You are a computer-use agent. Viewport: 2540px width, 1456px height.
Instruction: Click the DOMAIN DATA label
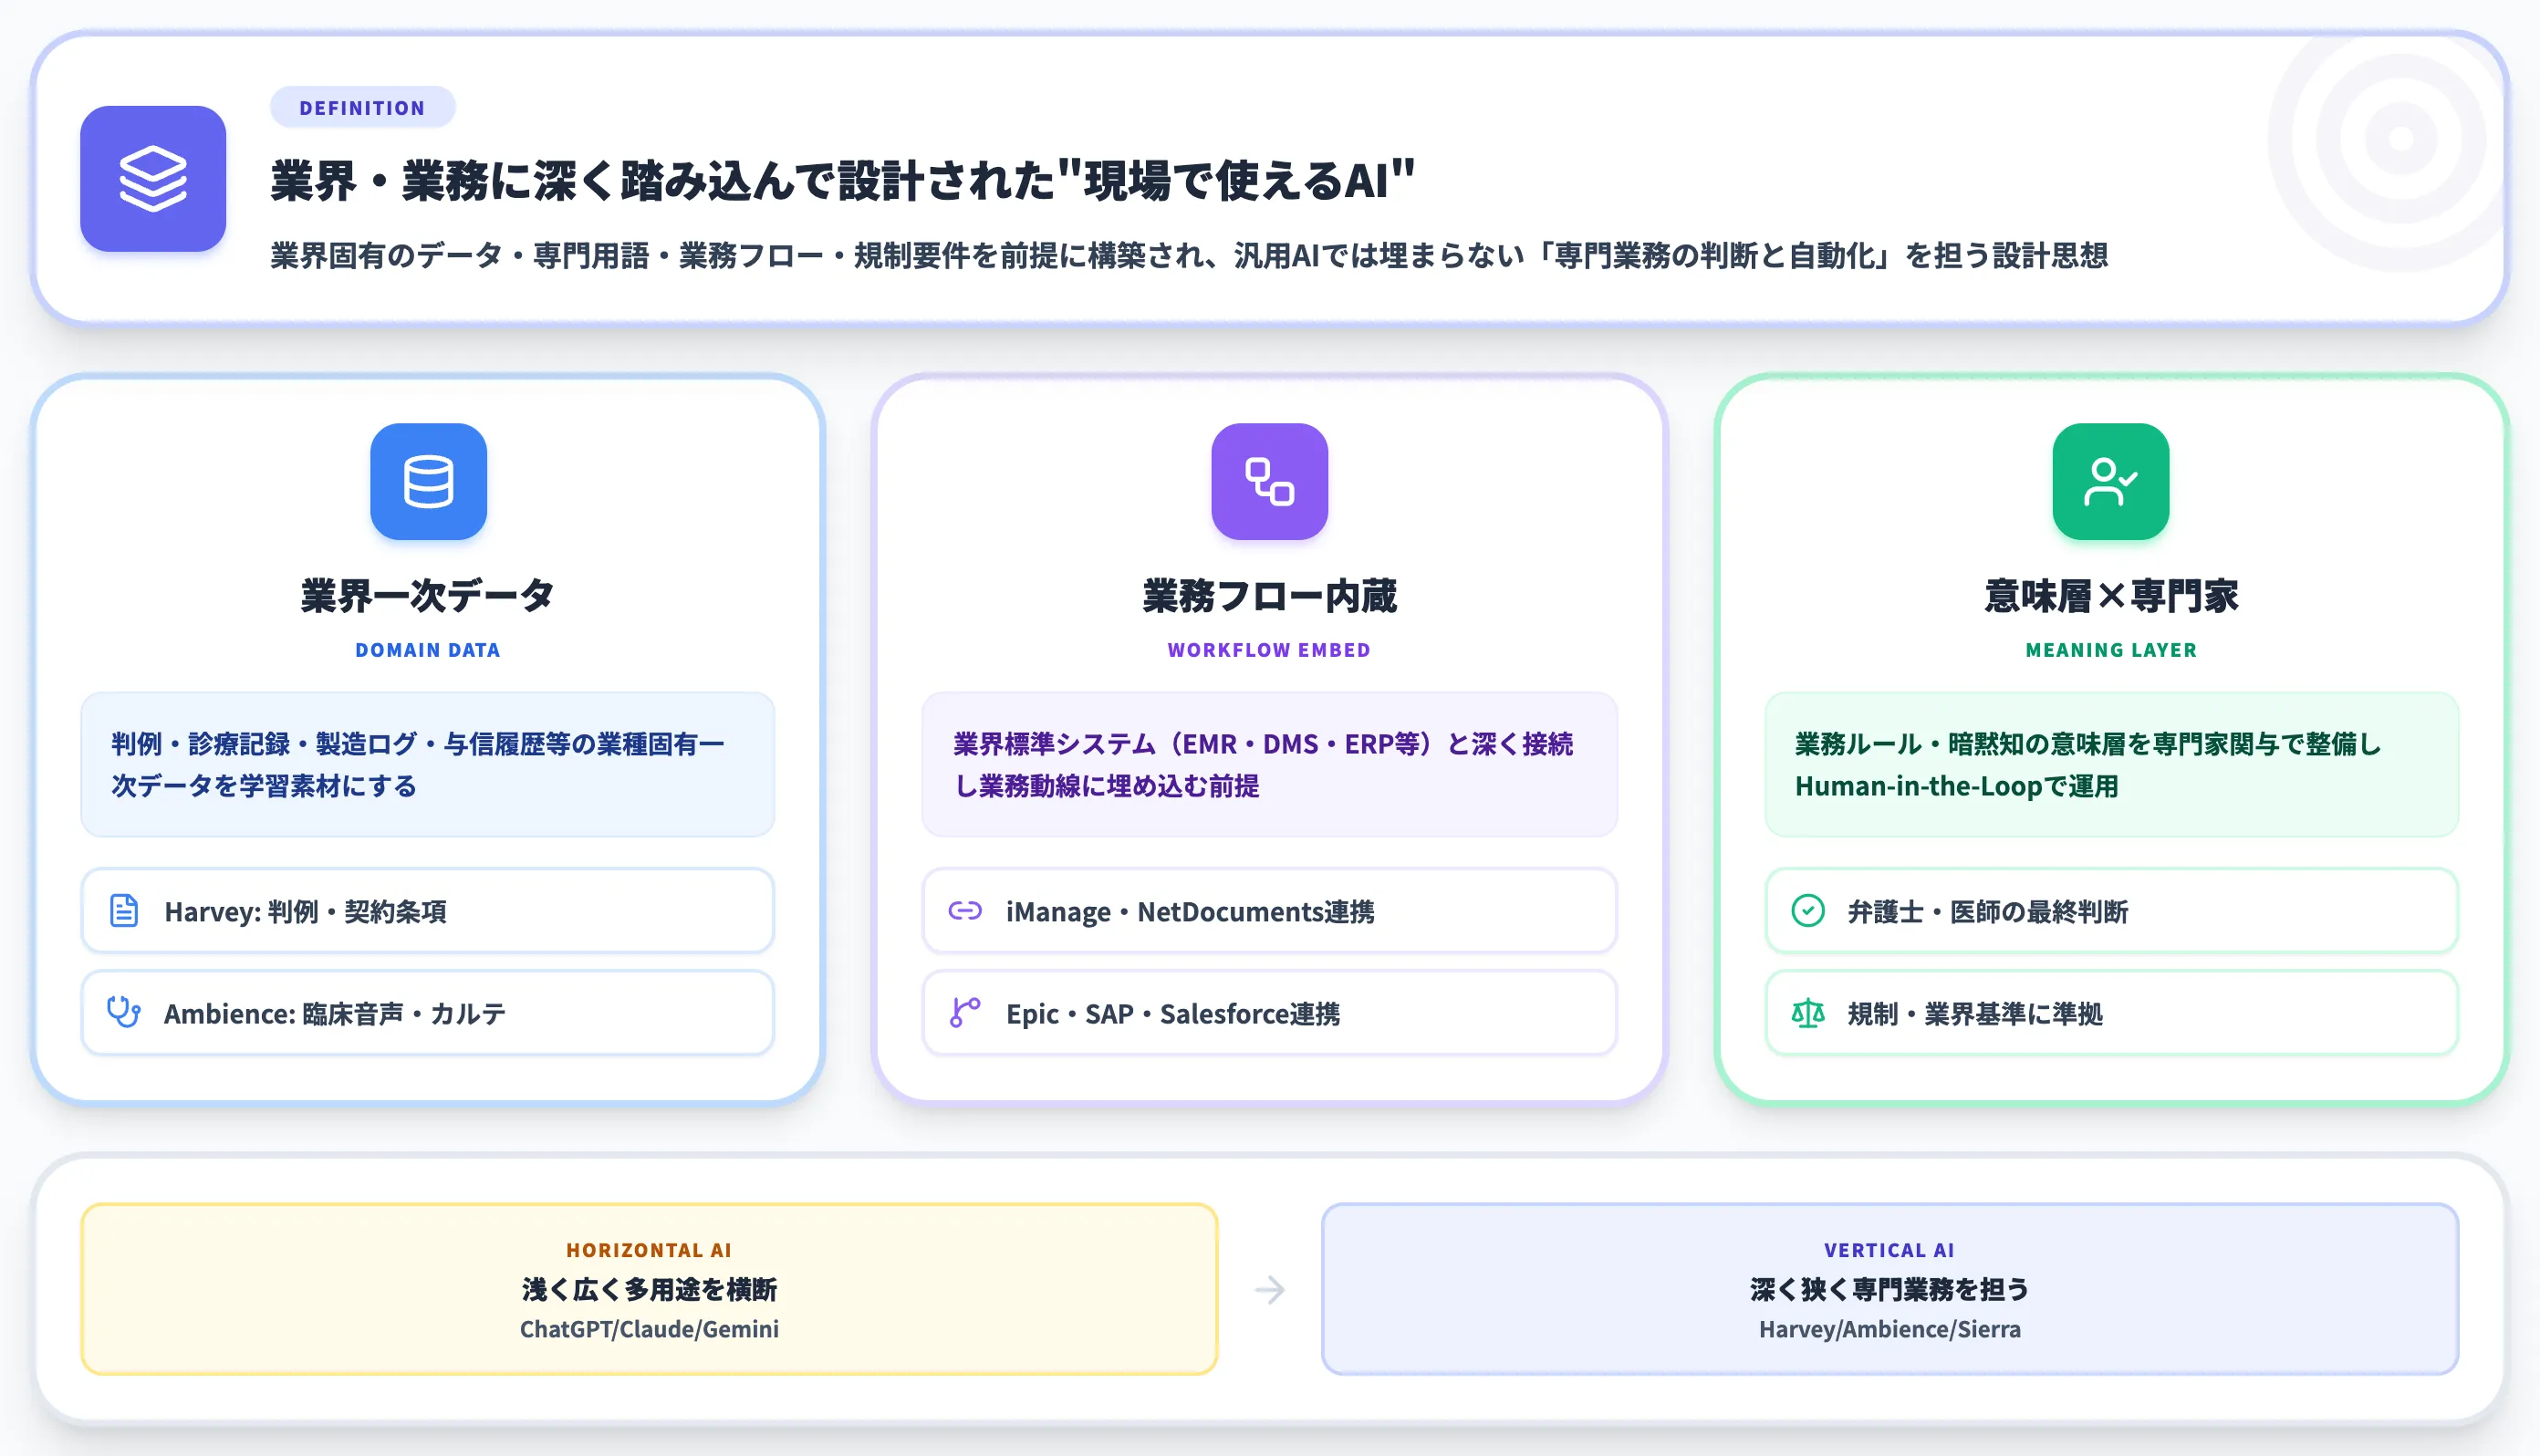(x=428, y=650)
